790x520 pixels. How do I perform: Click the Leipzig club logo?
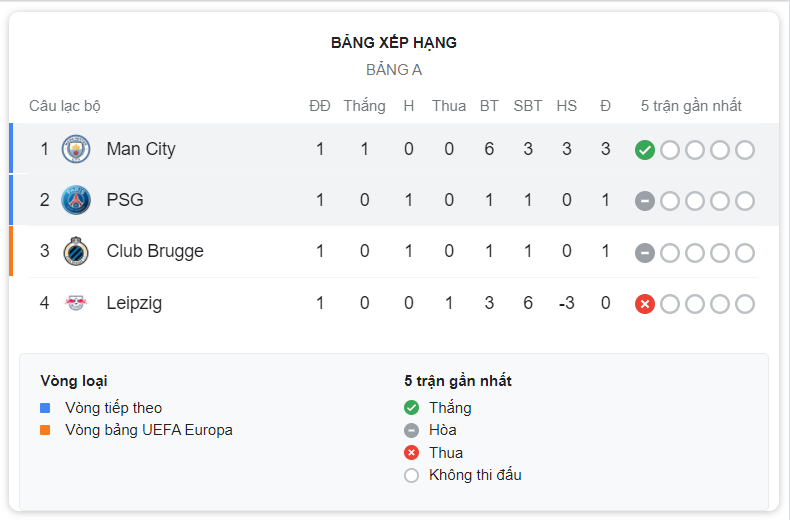click(x=76, y=303)
